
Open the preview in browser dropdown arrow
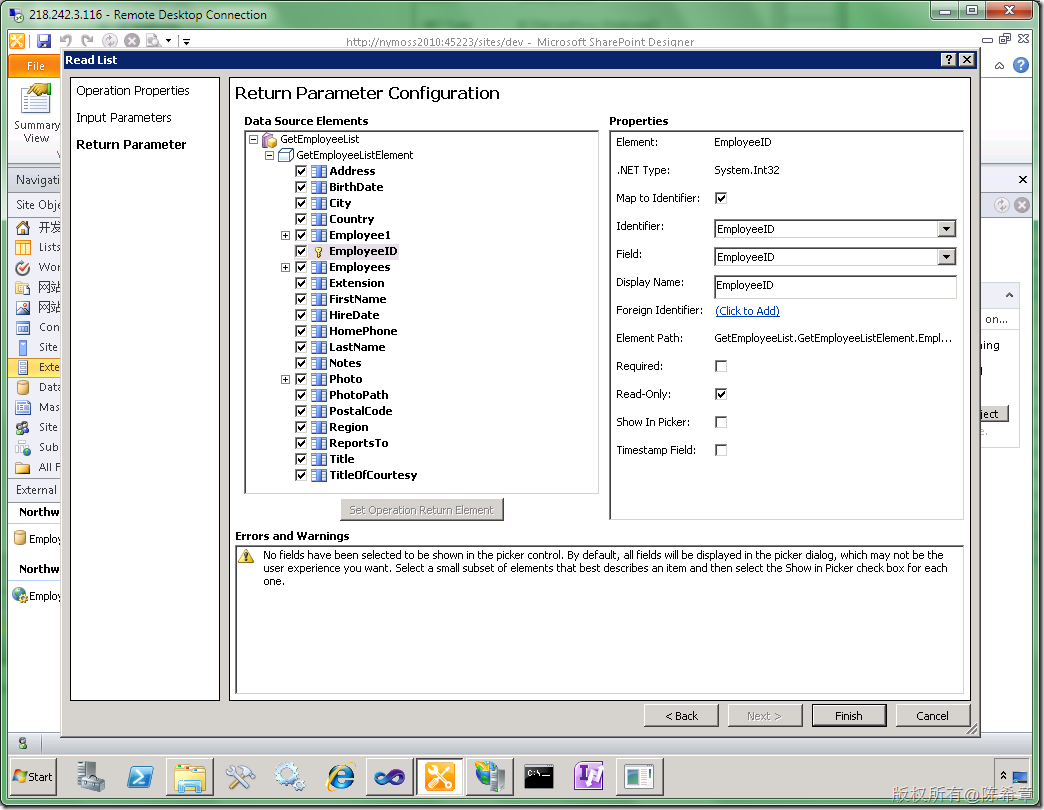(x=168, y=41)
